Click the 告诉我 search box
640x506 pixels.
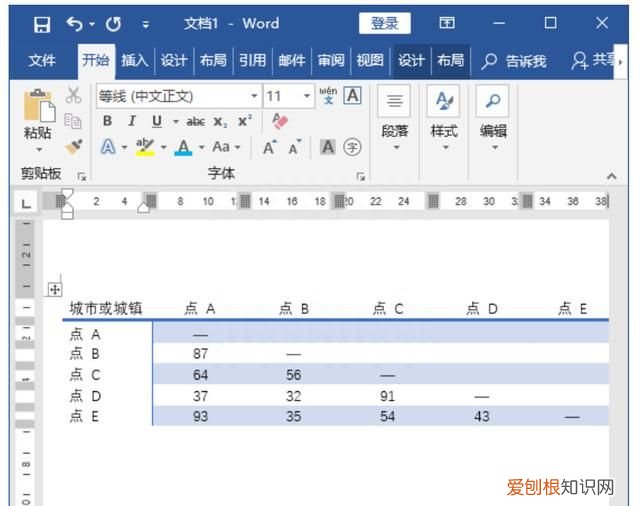[513, 62]
